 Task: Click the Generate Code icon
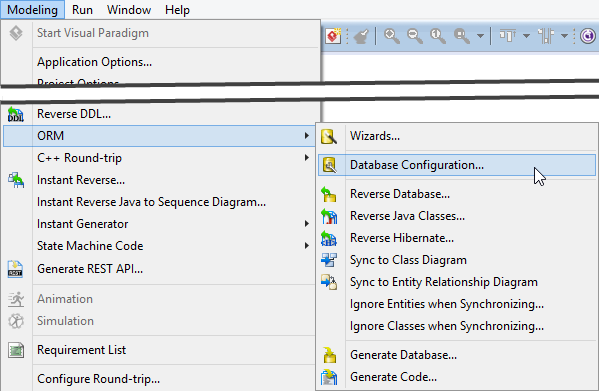(329, 377)
